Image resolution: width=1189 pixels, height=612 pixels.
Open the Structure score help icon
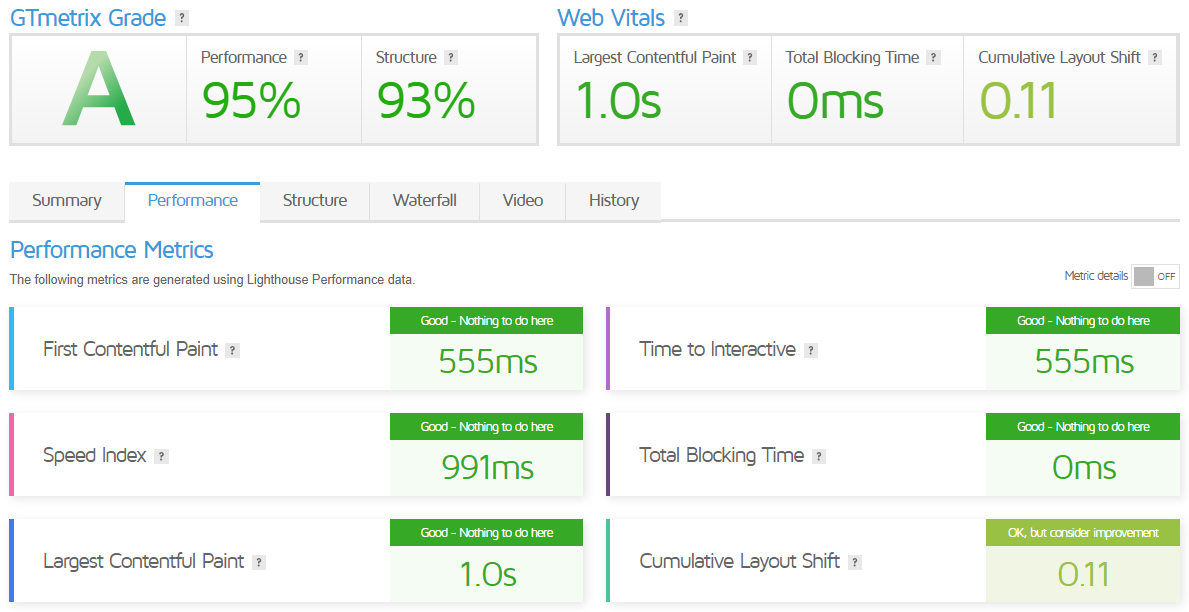pyautogui.click(x=451, y=58)
